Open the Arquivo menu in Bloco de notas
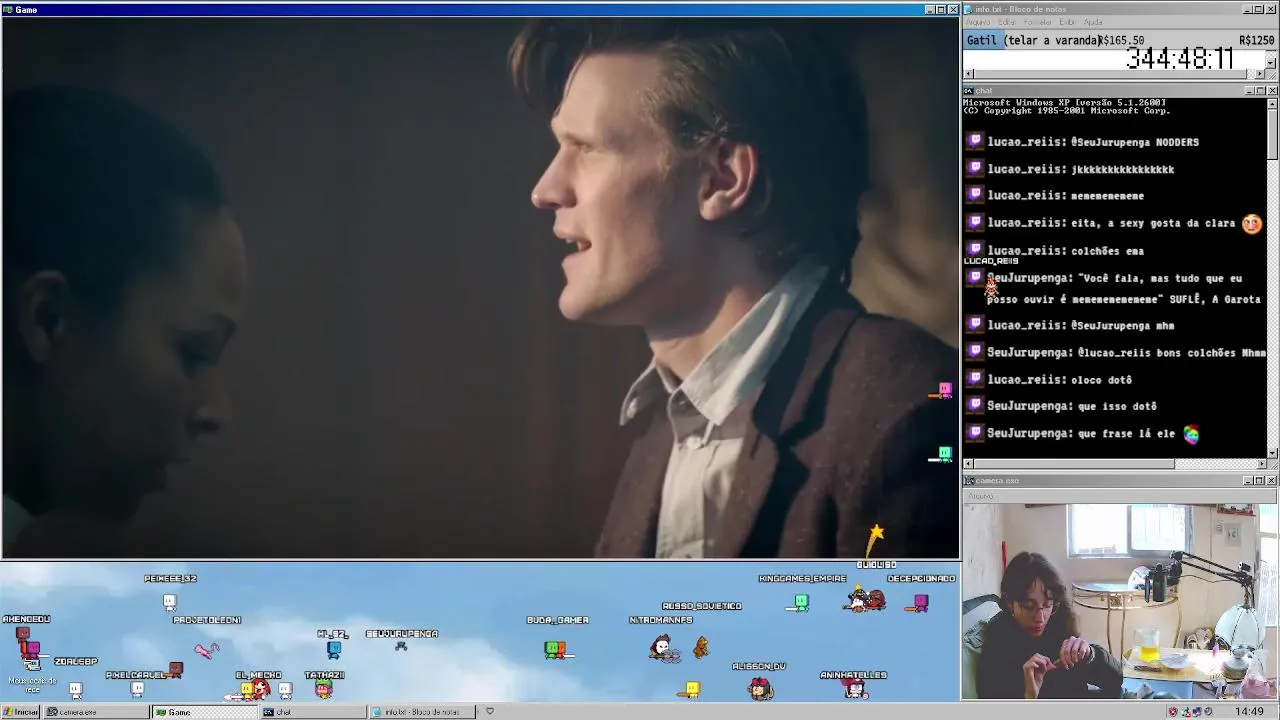Image resolution: width=1280 pixels, height=720 pixels. tap(977, 22)
